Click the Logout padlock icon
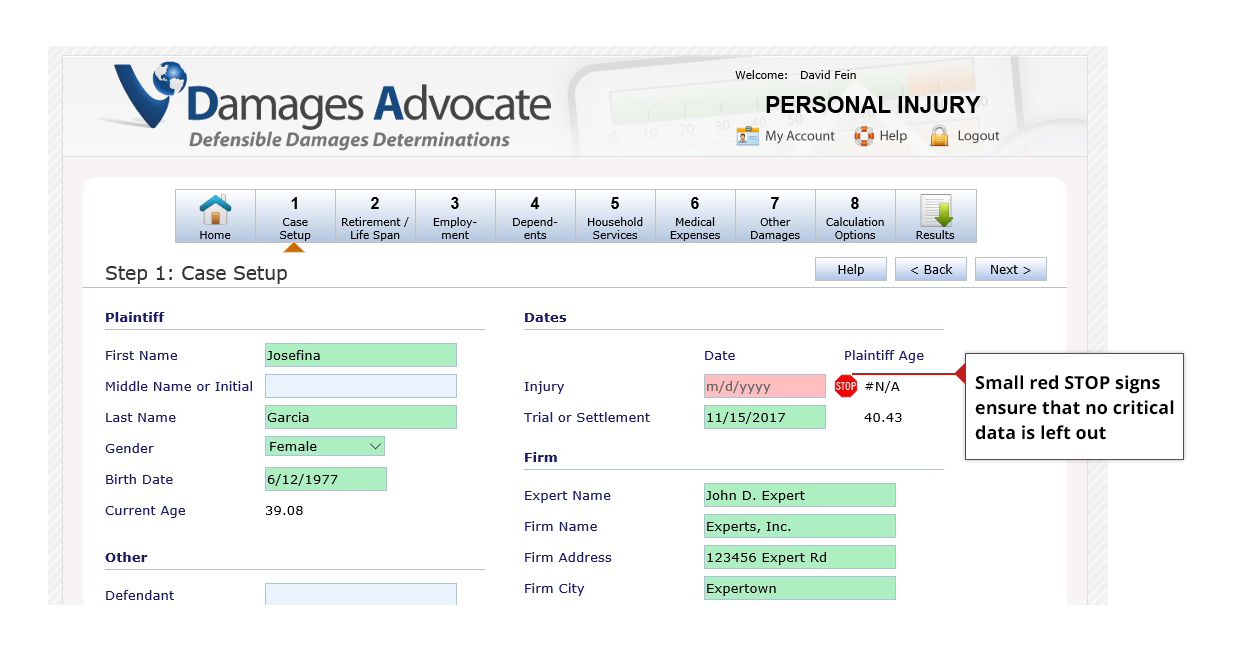Image resolution: width=1235 pixels, height=650 pixels. (939, 136)
